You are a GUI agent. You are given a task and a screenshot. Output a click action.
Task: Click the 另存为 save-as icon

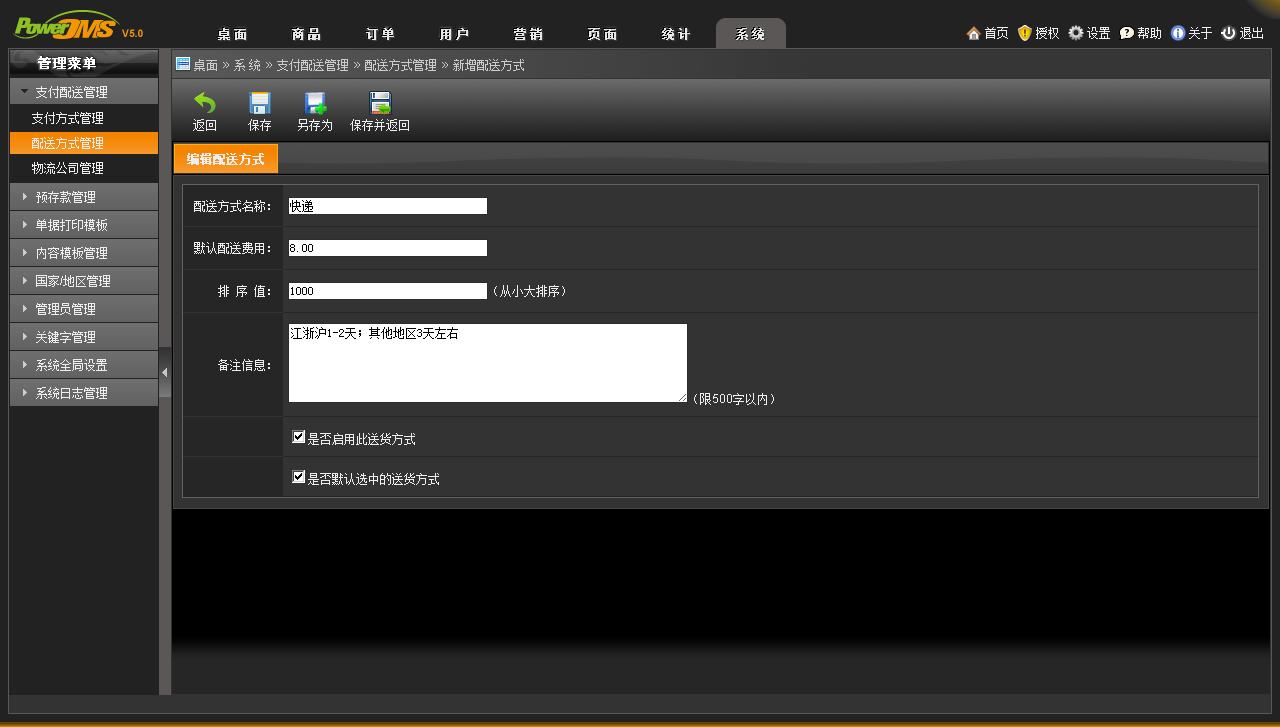pyautogui.click(x=315, y=103)
